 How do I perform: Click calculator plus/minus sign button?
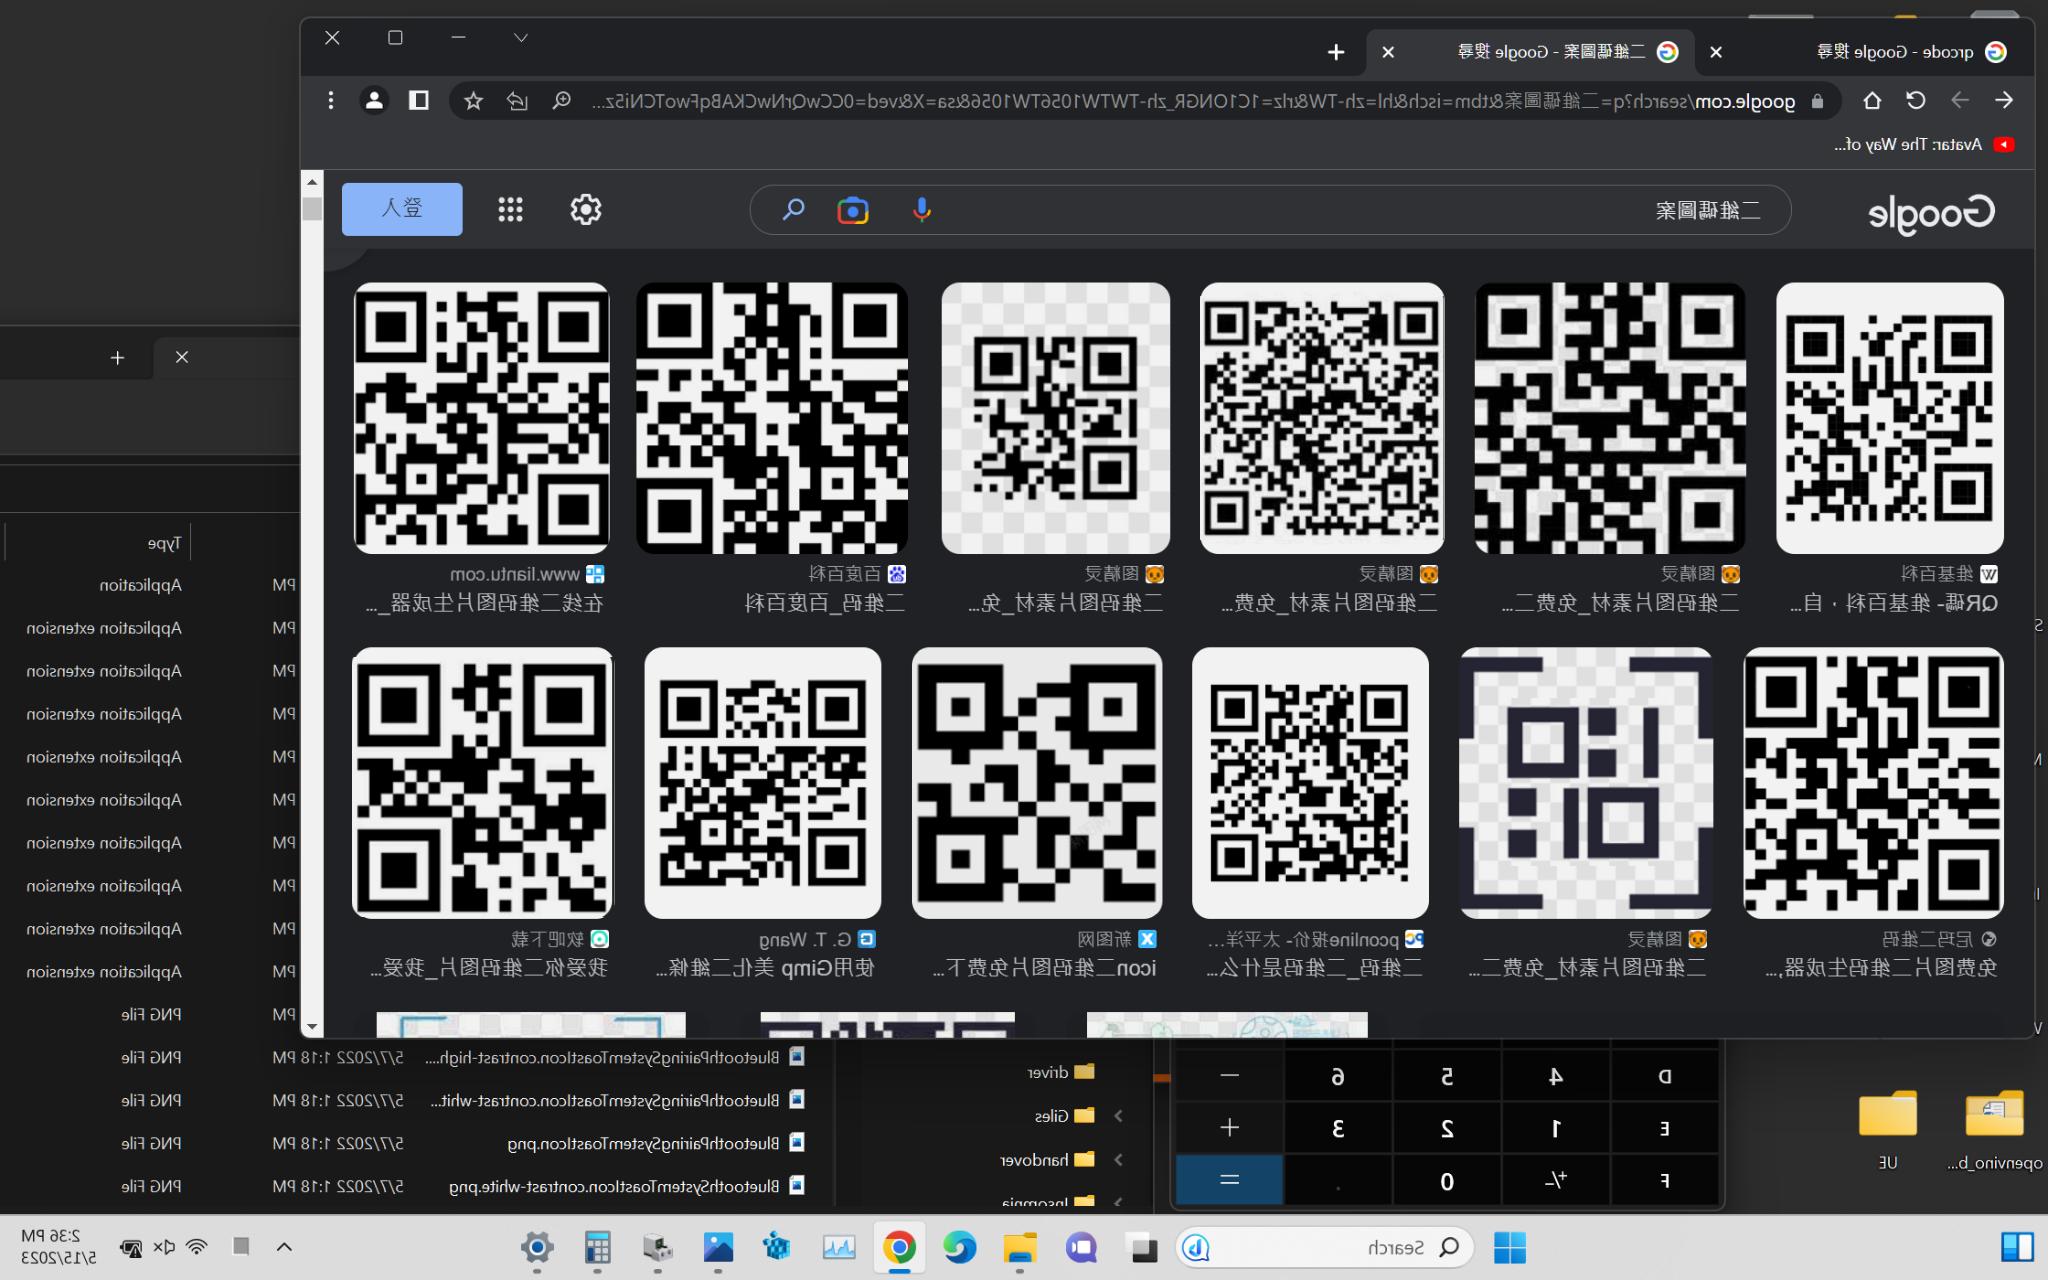1555,1181
